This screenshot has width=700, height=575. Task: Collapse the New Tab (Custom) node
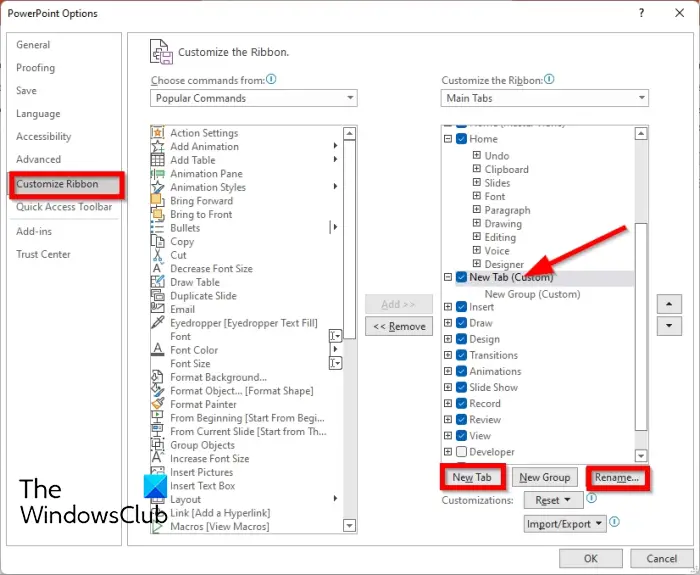coord(448,277)
